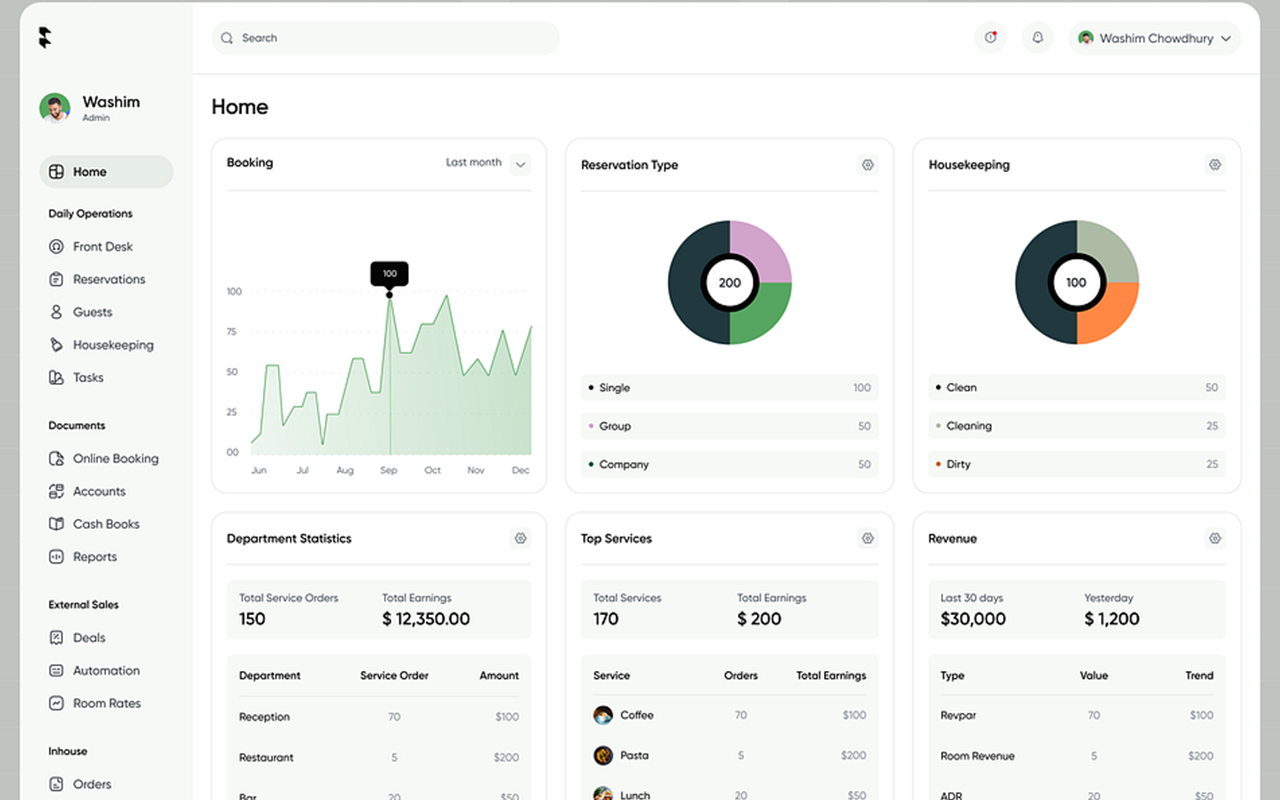The image size is (1280, 800).
Task: Navigate to Cash Books
Action: pyautogui.click(x=105, y=524)
